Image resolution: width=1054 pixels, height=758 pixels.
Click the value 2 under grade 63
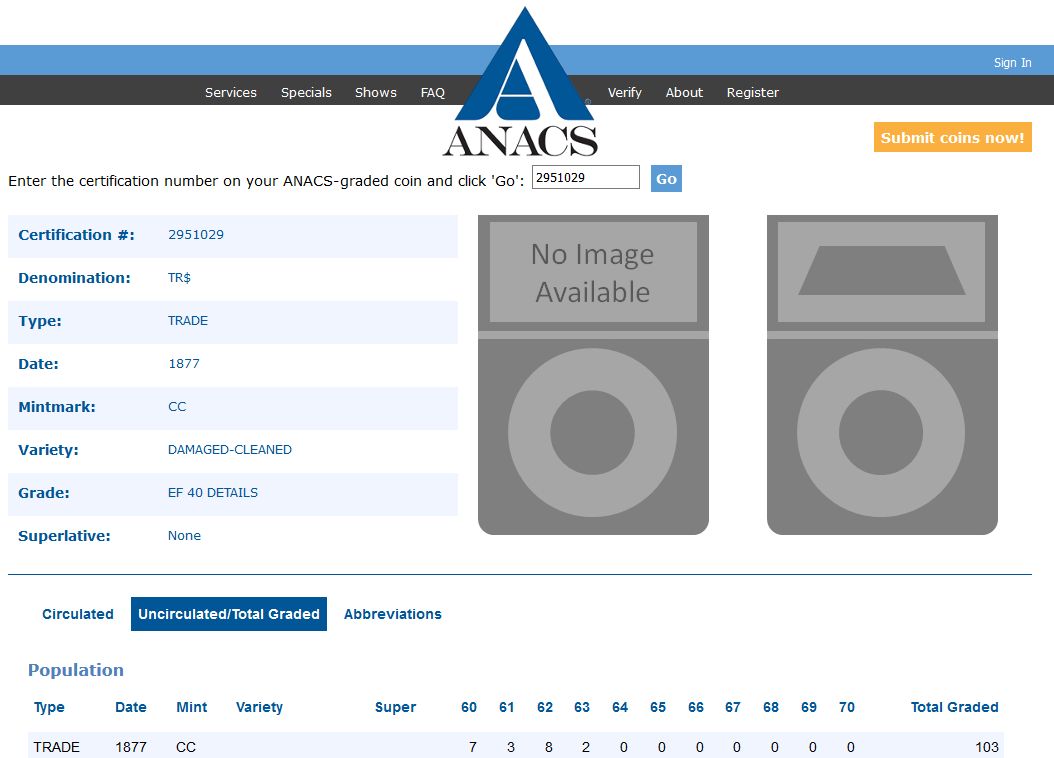[585, 747]
